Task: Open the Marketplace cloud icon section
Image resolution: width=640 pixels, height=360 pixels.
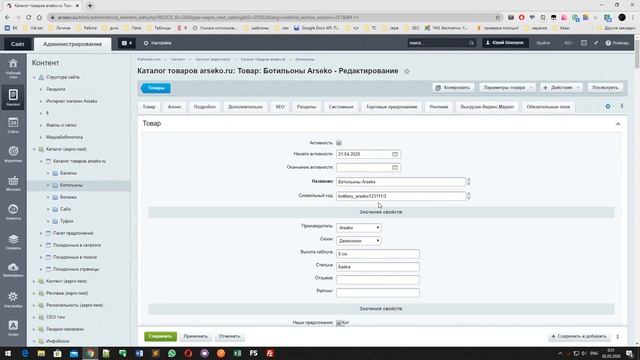Action: click(13, 270)
